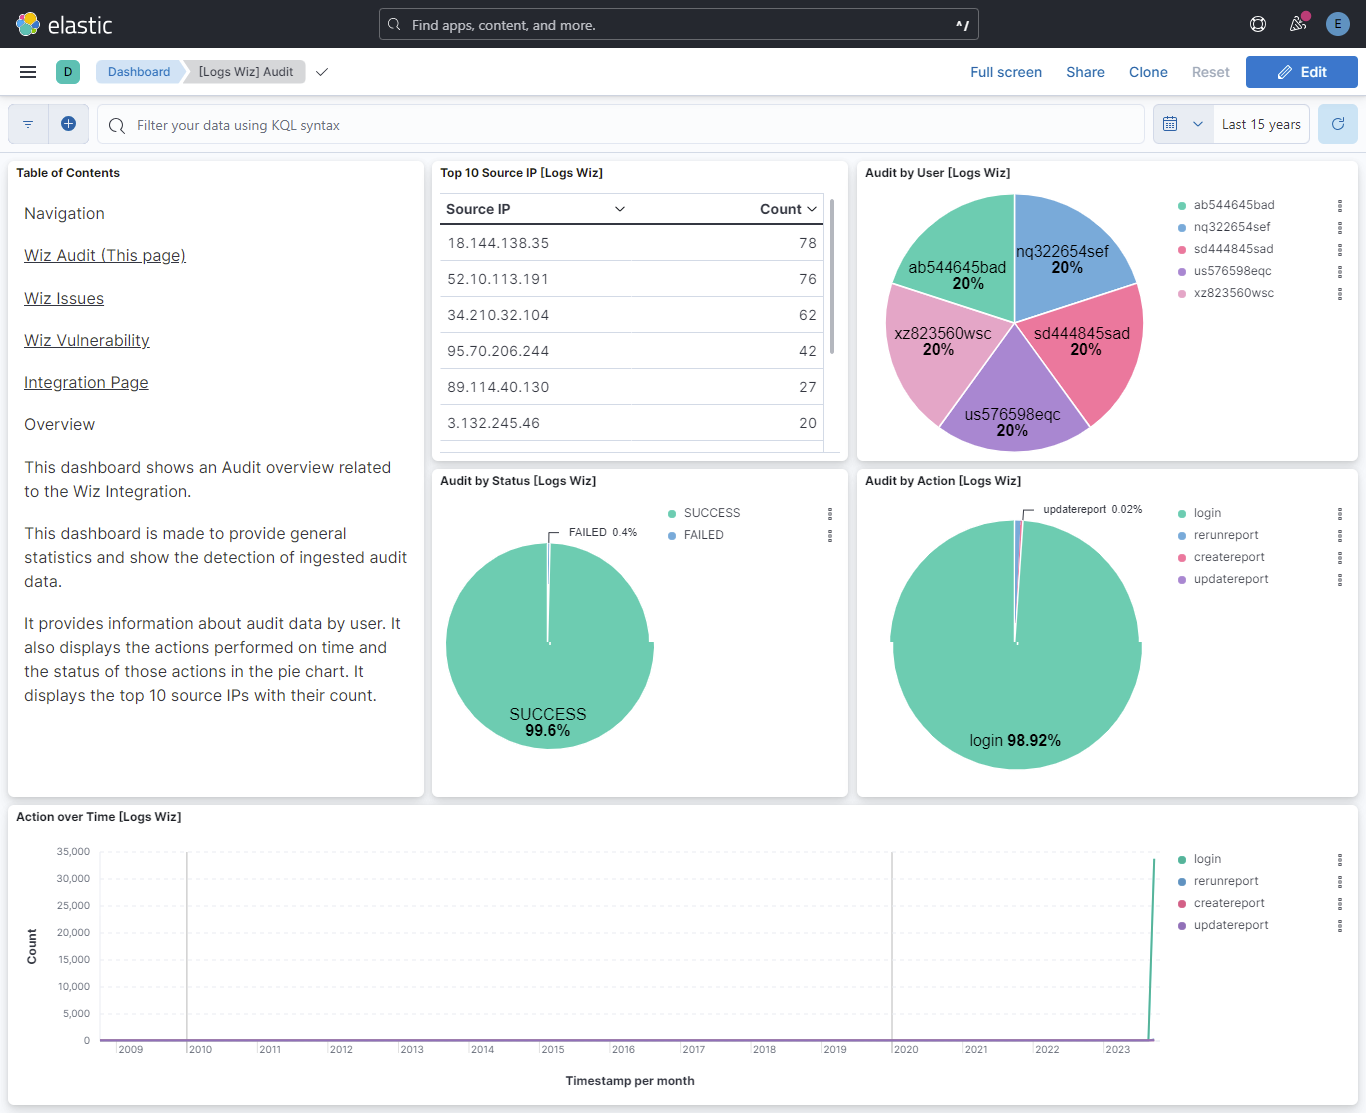
Task: Expand the chevron next to [Logs Wiz] Audit breadcrumb
Action: [x=321, y=72]
